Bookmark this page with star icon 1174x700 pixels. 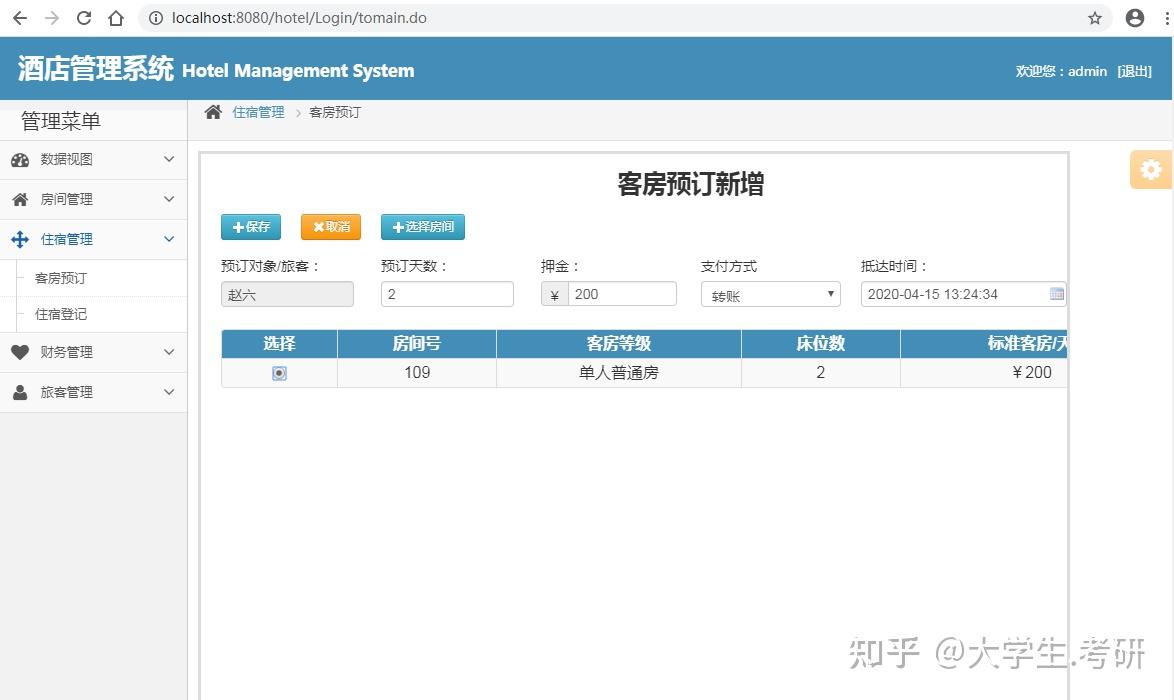[1095, 18]
